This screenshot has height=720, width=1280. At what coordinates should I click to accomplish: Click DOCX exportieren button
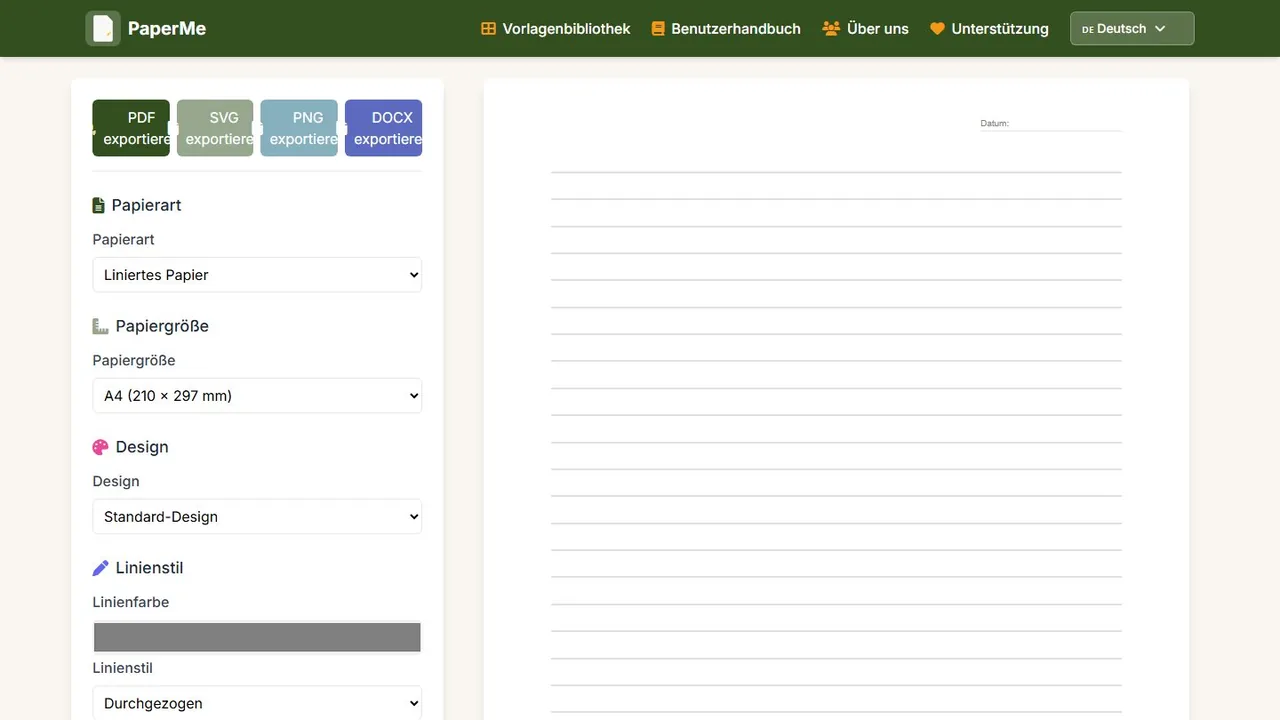pos(383,128)
